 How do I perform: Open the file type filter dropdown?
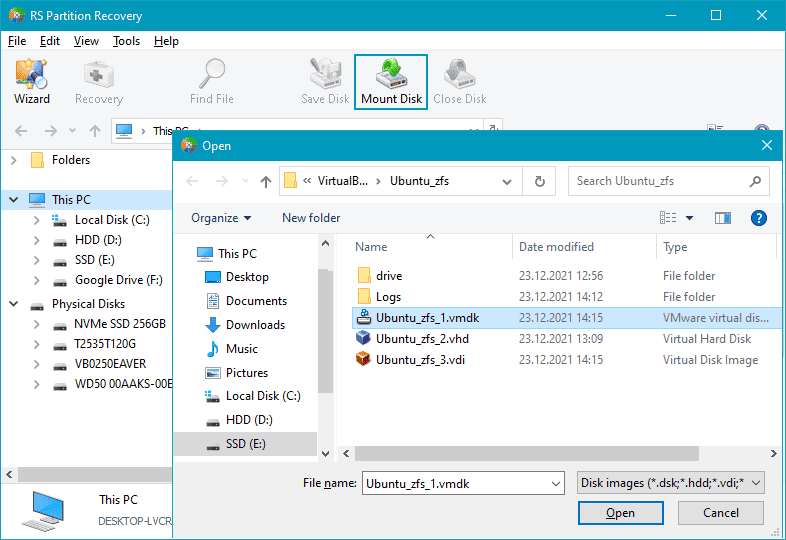[756, 483]
